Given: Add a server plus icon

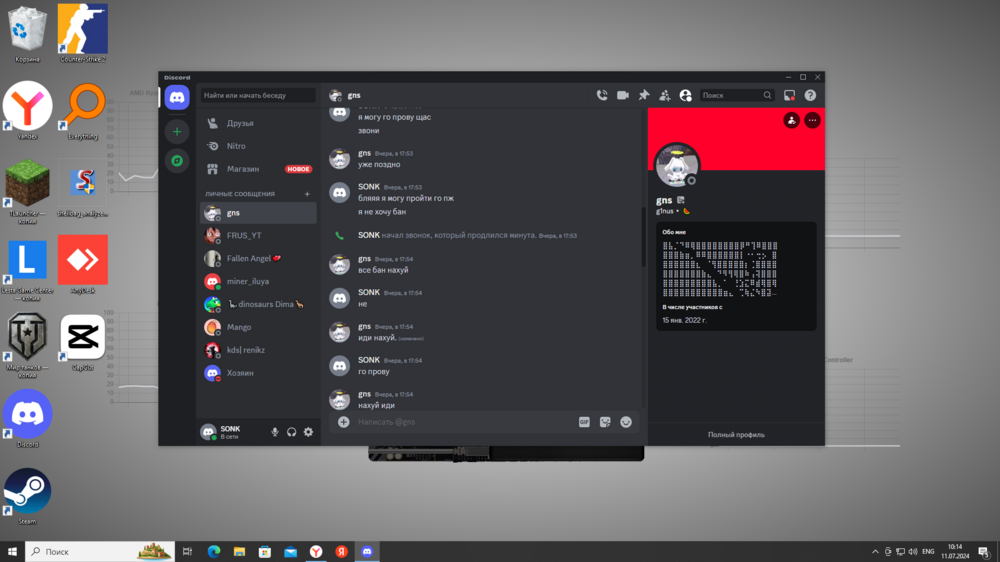Looking at the screenshot, I should click(177, 131).
